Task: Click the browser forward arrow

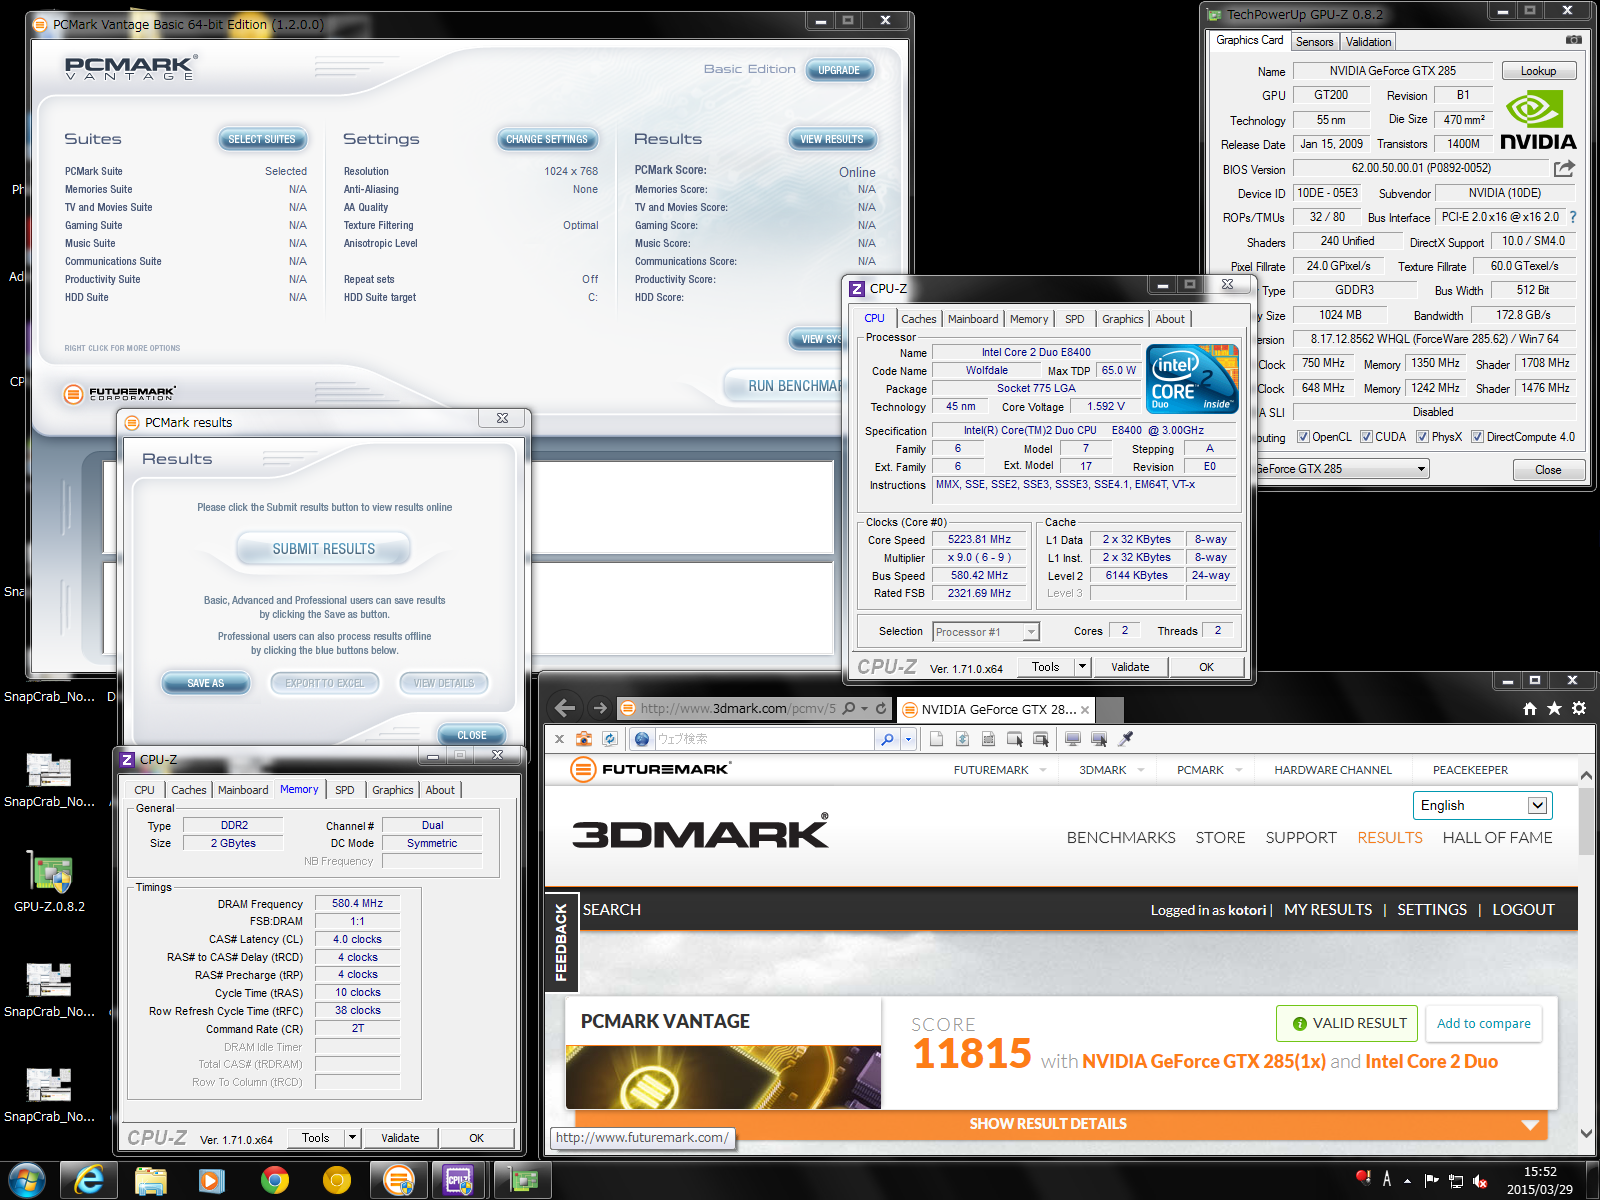Action: (x=600, y=708)
